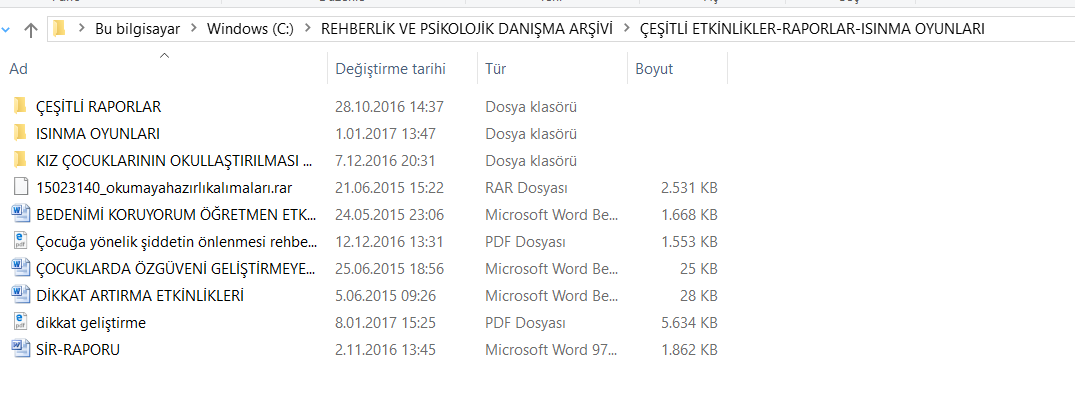Select the RAR file icon for 15023140_okumayahazırlıkalımaları
This screenshot has height=415, width=1075.
pyautogui.click(x=21, y=187)
